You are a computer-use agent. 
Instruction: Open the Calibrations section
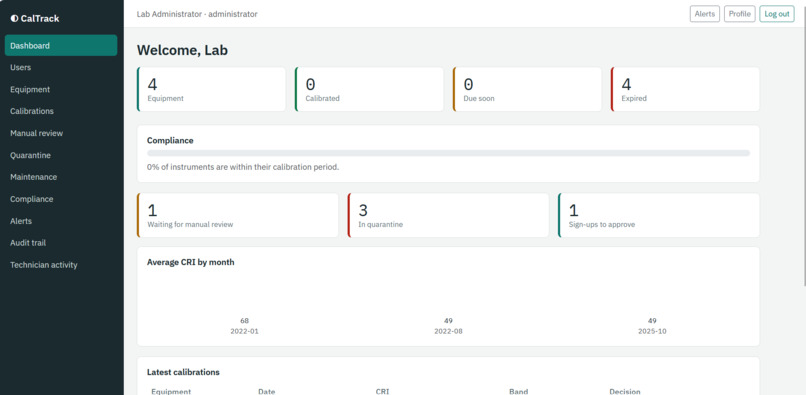(x=61, y=111)
